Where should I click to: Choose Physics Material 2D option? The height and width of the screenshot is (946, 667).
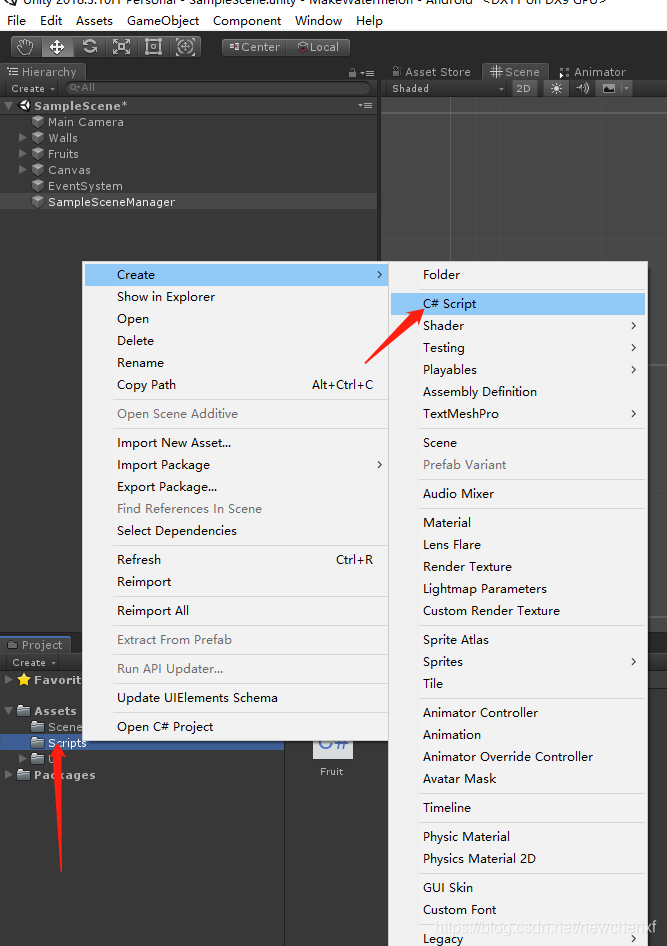coord(517,859)
